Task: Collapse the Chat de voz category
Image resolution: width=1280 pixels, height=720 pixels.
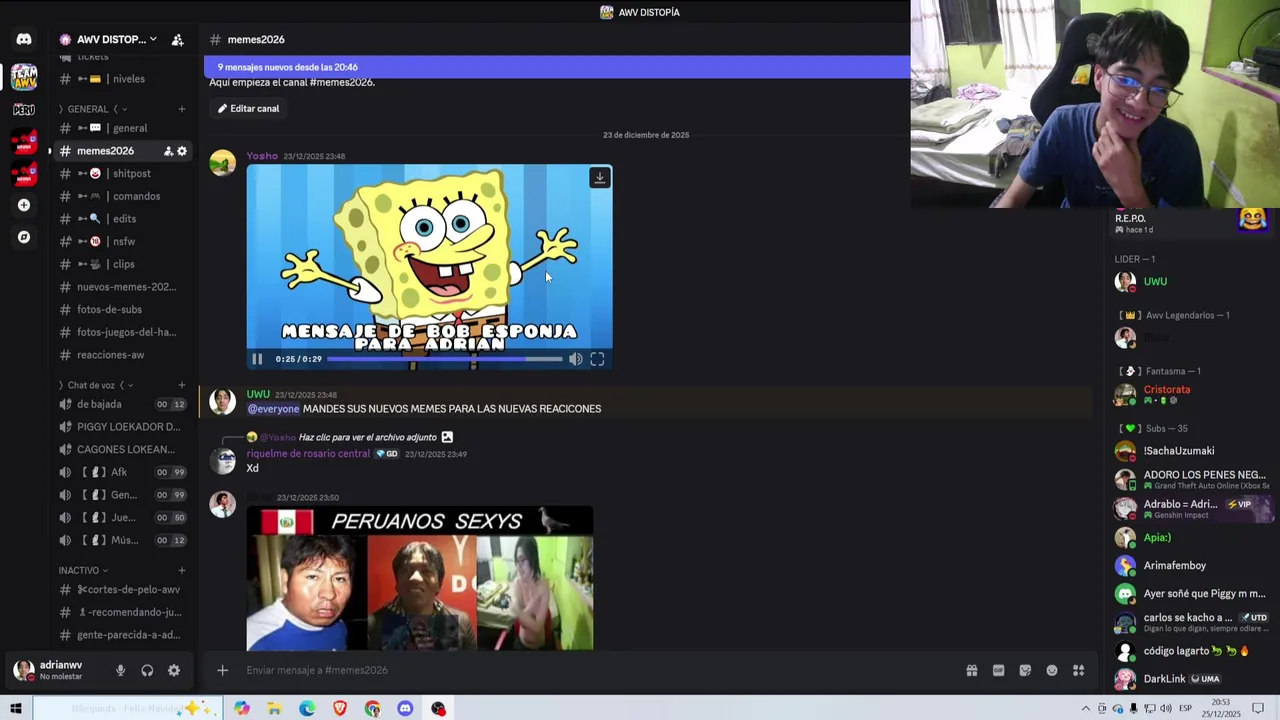Action: [x=96, y=385]
